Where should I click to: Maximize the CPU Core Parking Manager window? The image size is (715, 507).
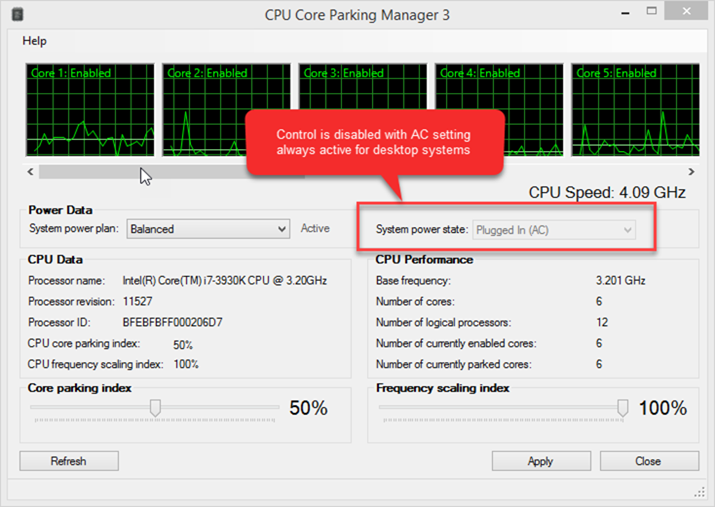(x=652, y=11)
